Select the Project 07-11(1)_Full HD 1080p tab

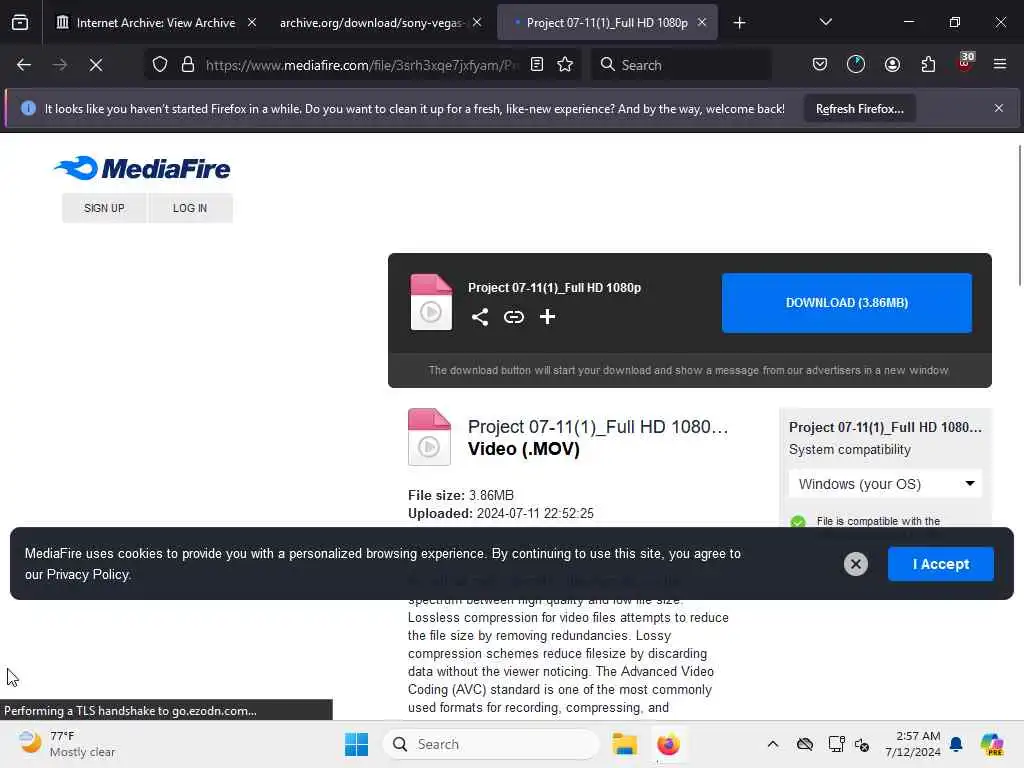click(x=607, y=23)
